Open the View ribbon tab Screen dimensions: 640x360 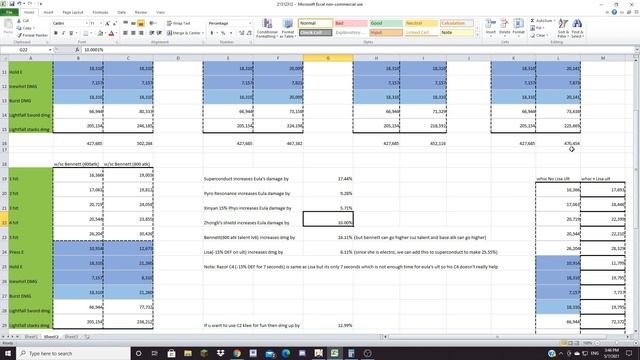tap(160, 12)
